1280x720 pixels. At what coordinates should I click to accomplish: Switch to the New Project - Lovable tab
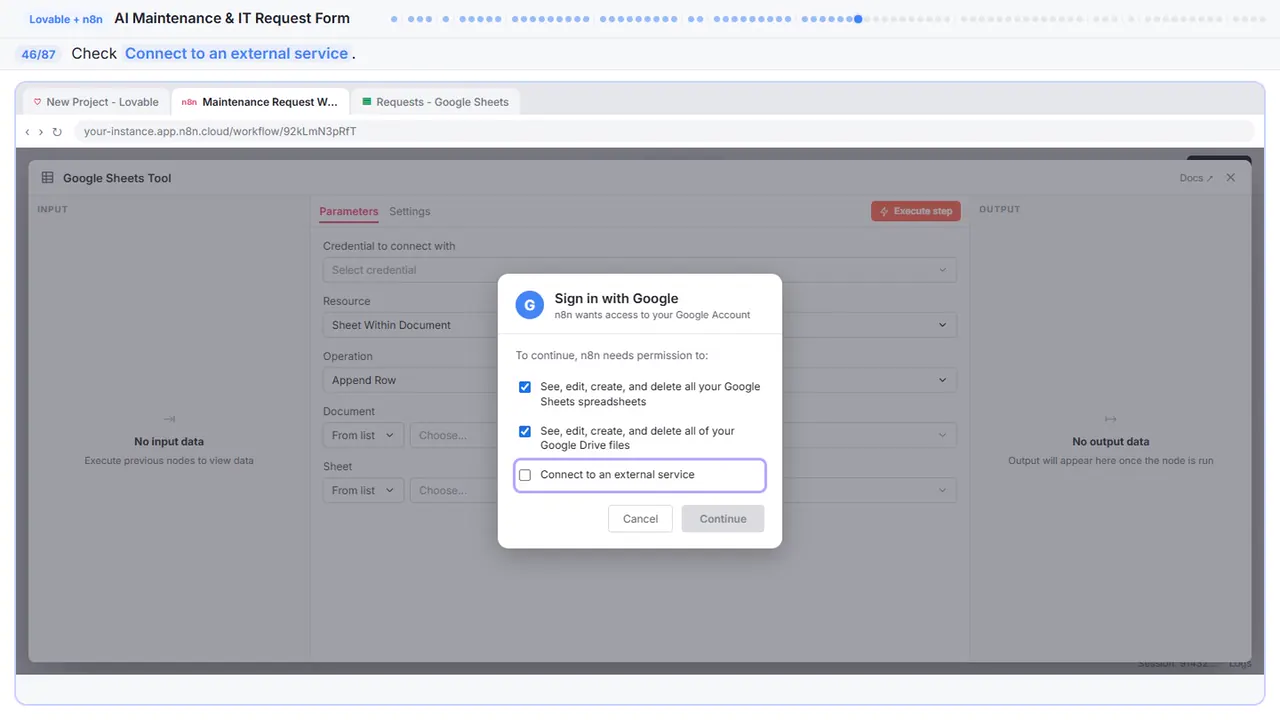[95, 102]
